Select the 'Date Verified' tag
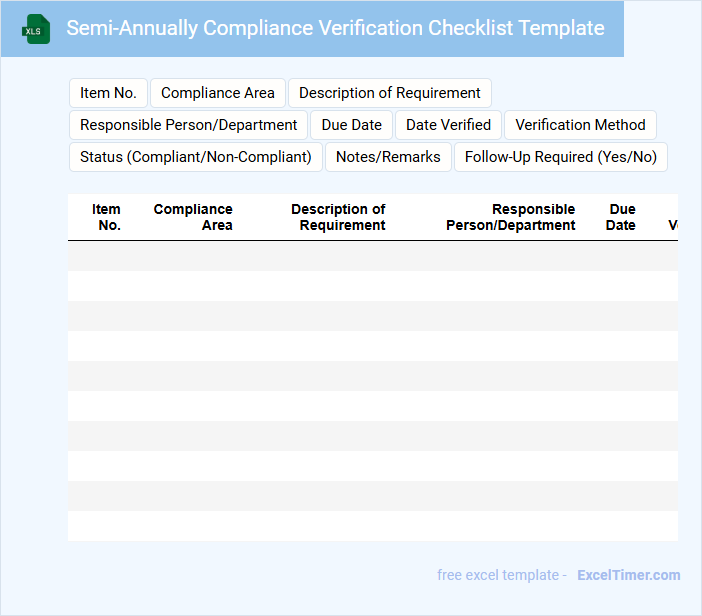The image size is (702, 616). pos(448,125)
